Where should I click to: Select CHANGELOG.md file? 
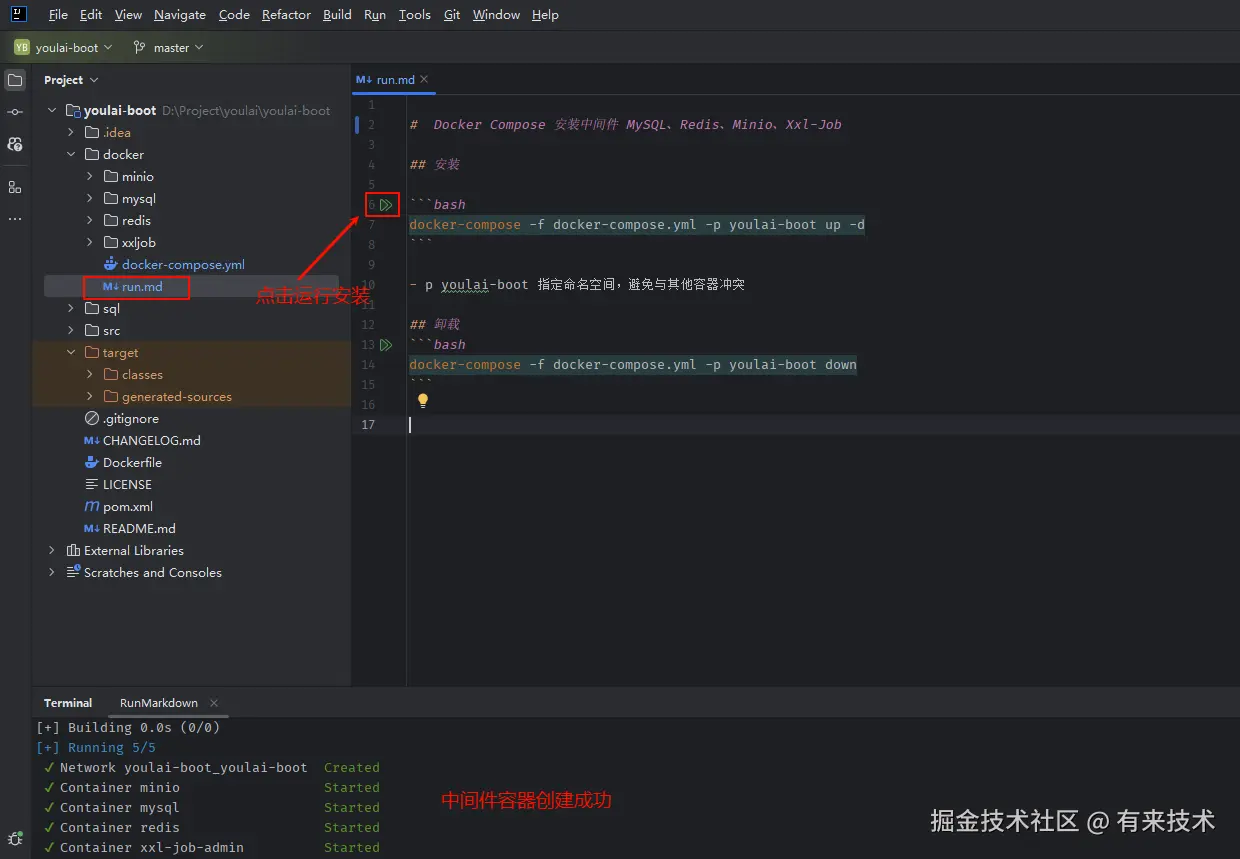(151, 440)
